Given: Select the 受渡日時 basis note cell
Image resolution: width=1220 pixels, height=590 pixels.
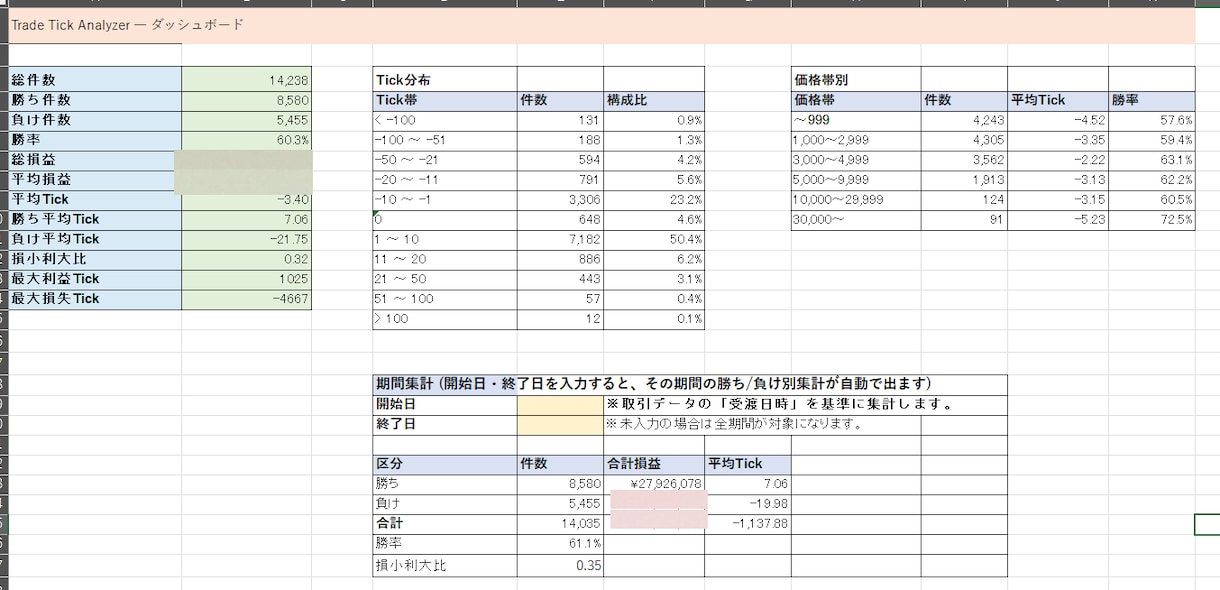Looking at the screenshot, I should coord(805,404).
